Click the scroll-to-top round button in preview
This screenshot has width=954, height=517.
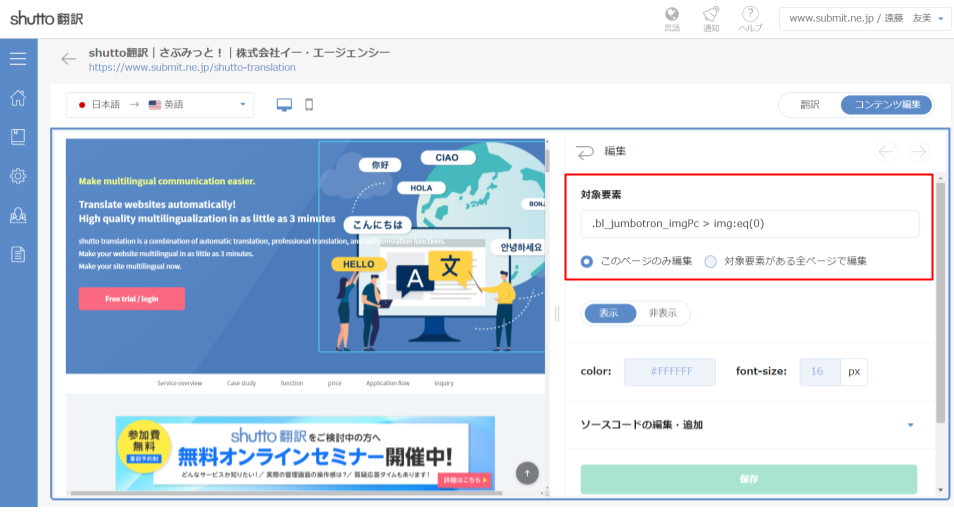[x=527, y=473]
